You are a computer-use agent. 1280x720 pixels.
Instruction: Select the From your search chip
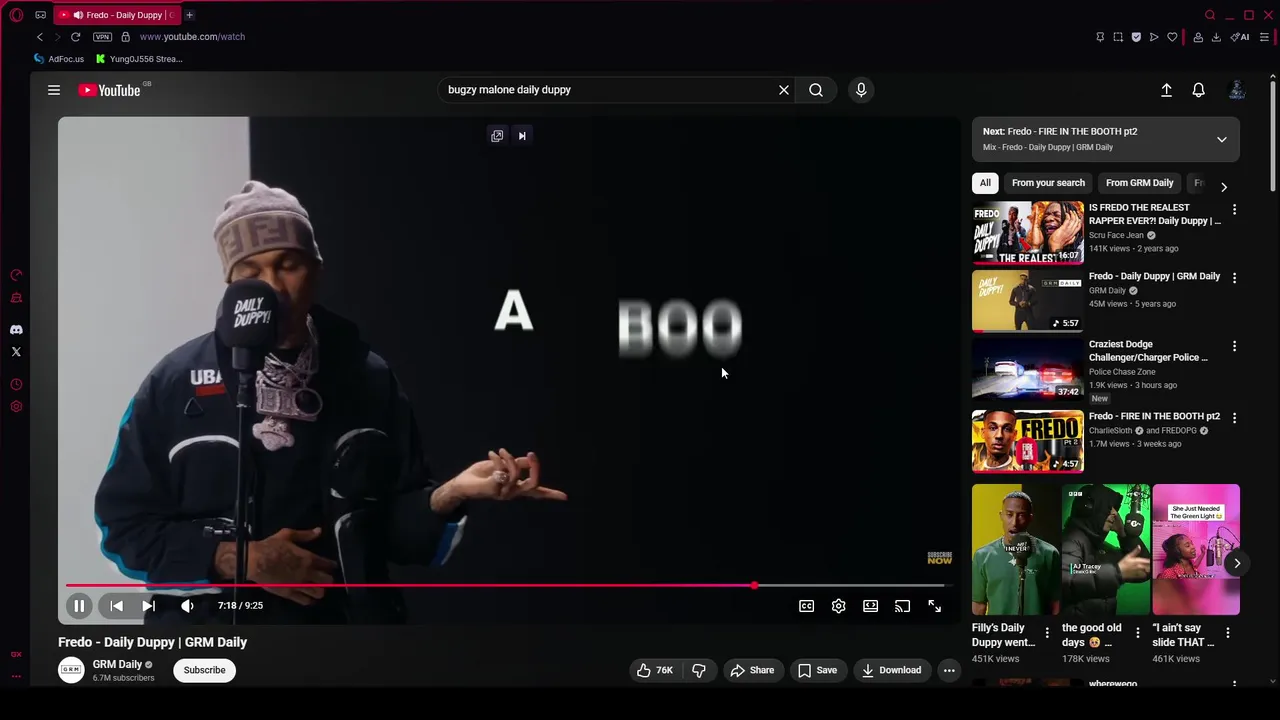tap(1048, 183)
